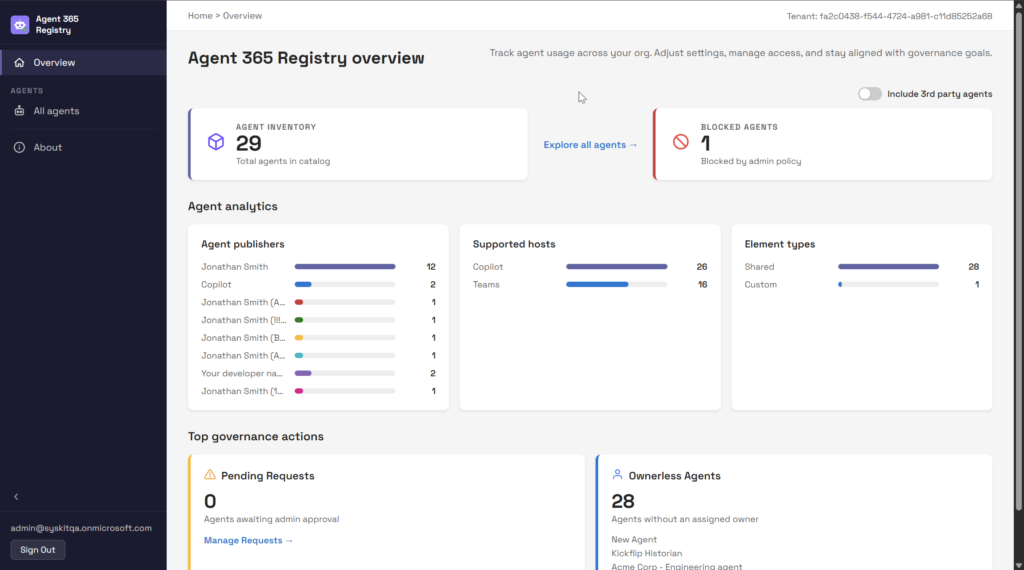Open the About menu item
This screenshot has width=1024, height=570.
(84, 148)
